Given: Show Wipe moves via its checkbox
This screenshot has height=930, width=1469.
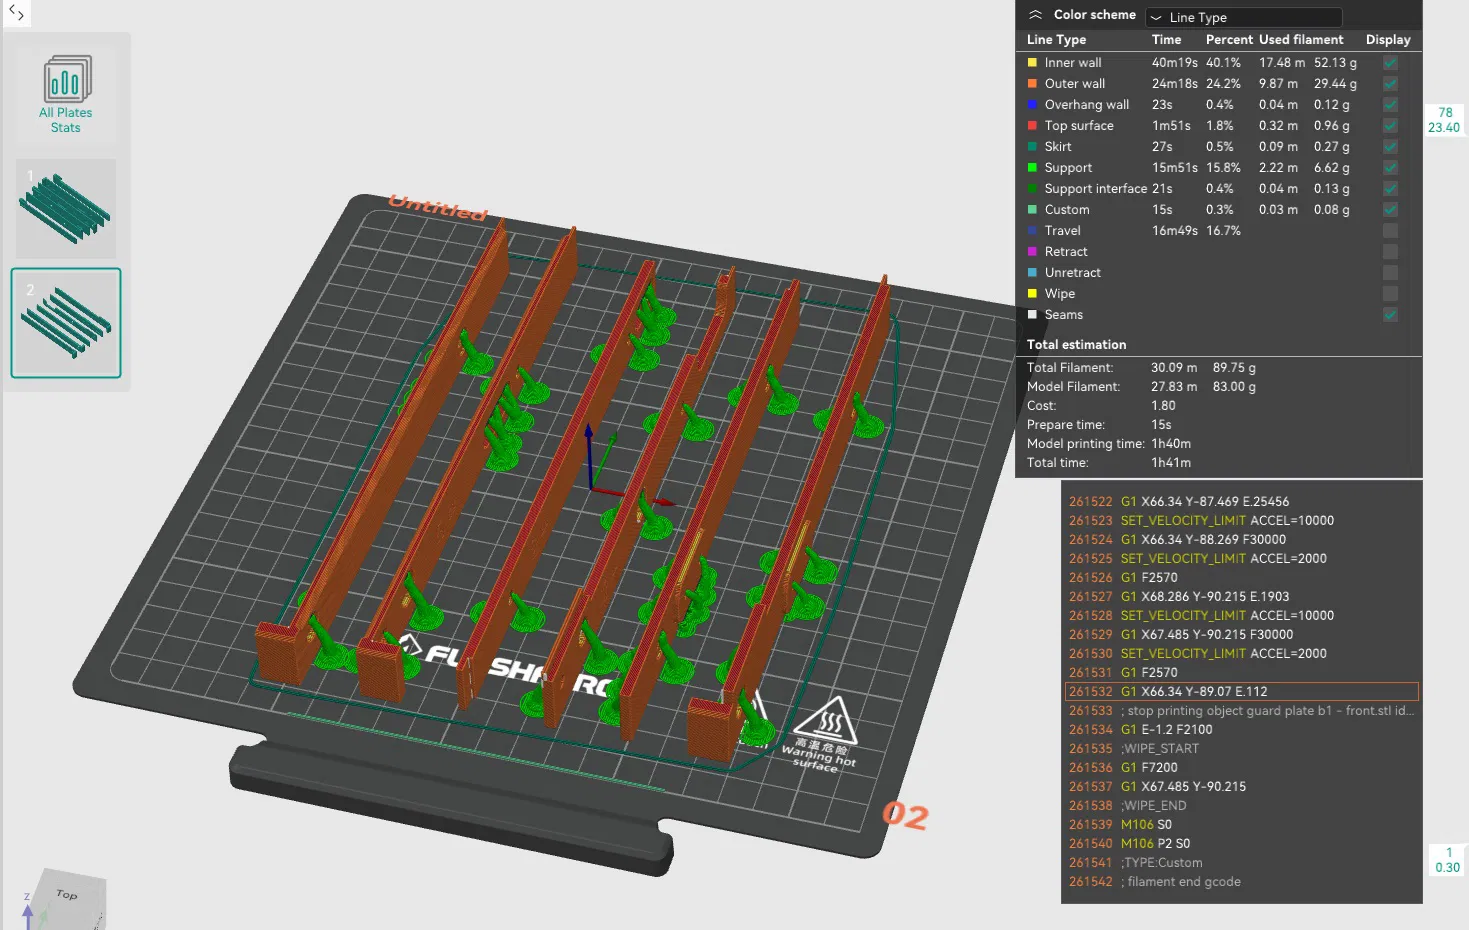Looking at the screenshot, I should [x=1390, y=294].
